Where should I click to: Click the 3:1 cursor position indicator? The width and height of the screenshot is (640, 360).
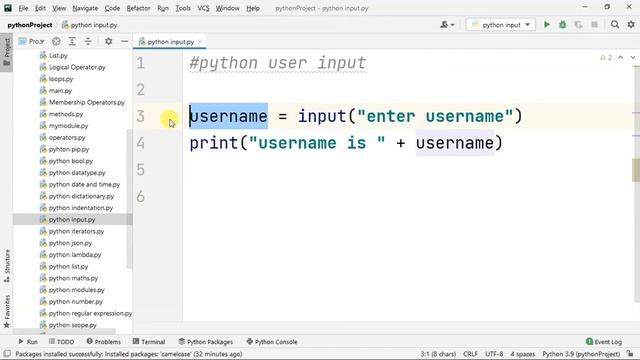tap(438, 354)
